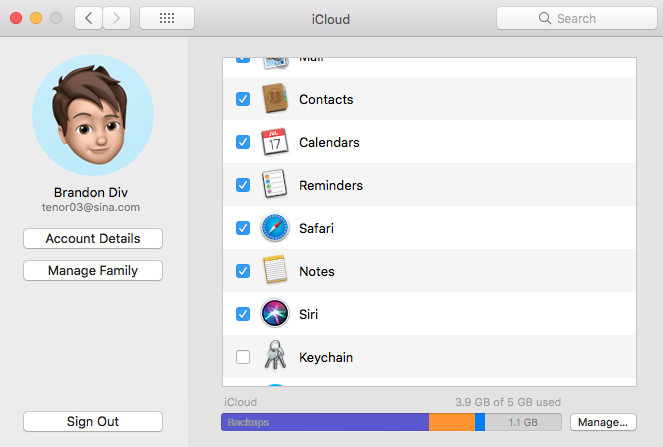The image size is (663, 447).
Task: Uncheck the Calendars checkbox
Action: 243,142
